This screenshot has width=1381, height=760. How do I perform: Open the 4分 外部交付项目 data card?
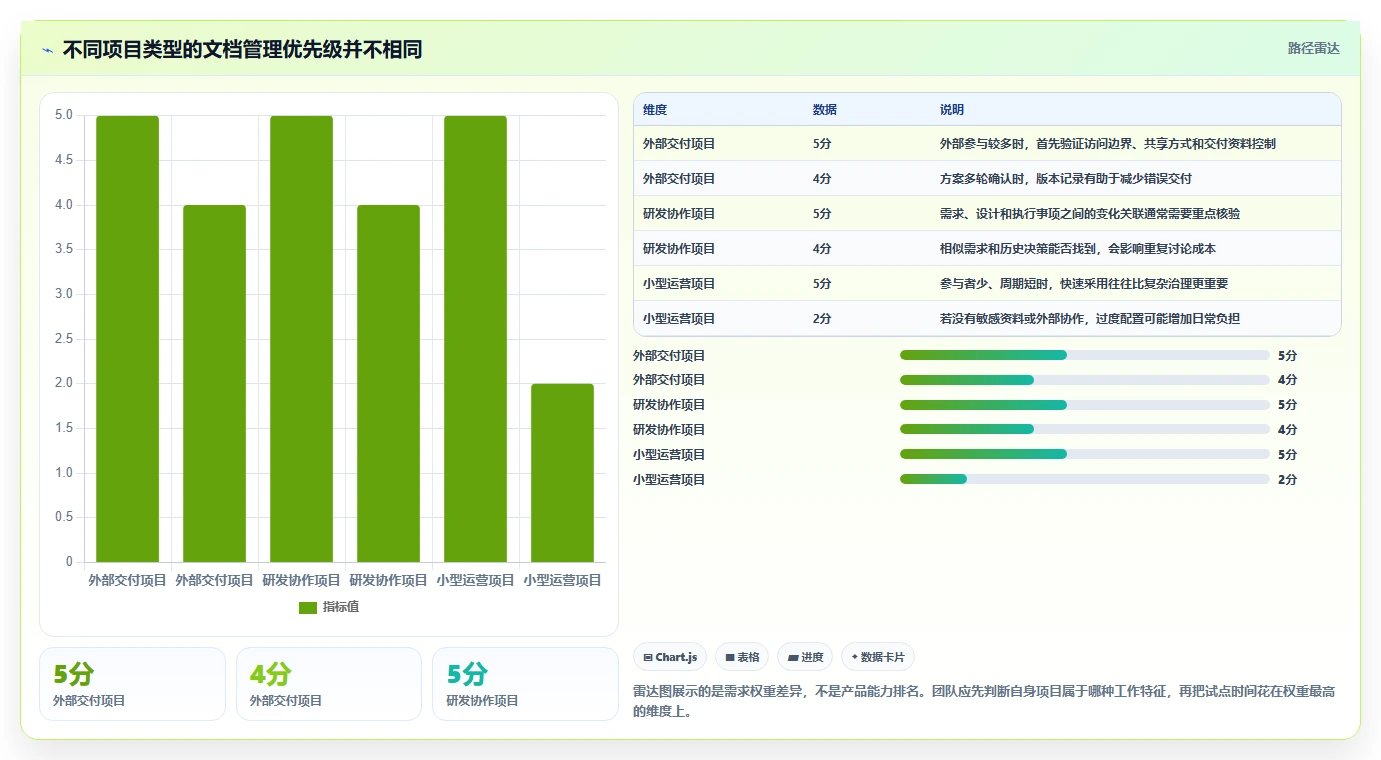pos(329,684)
